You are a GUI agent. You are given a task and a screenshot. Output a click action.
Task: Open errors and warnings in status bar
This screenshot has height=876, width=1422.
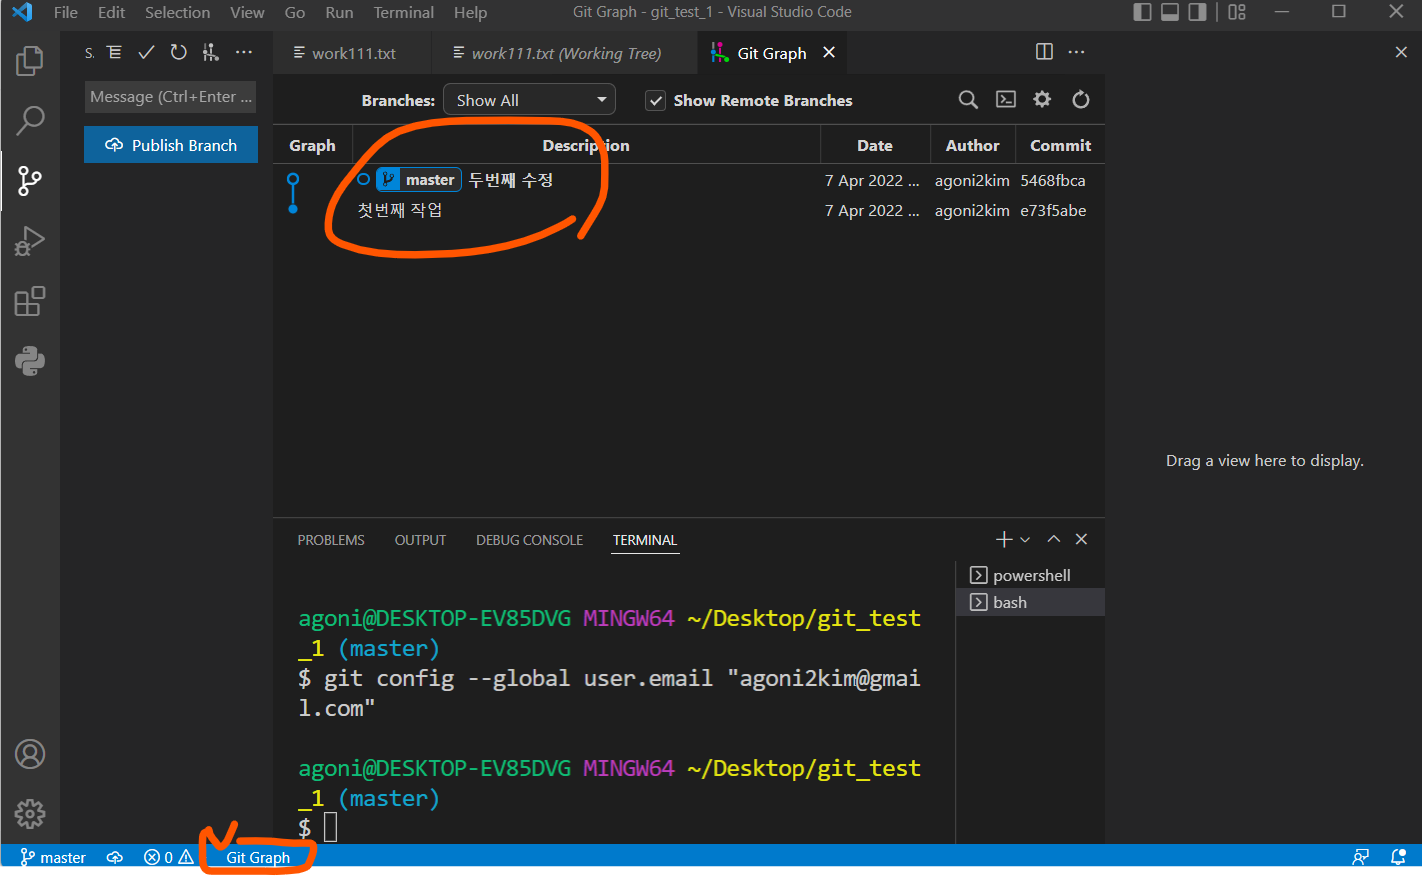(x=168, y=857)
